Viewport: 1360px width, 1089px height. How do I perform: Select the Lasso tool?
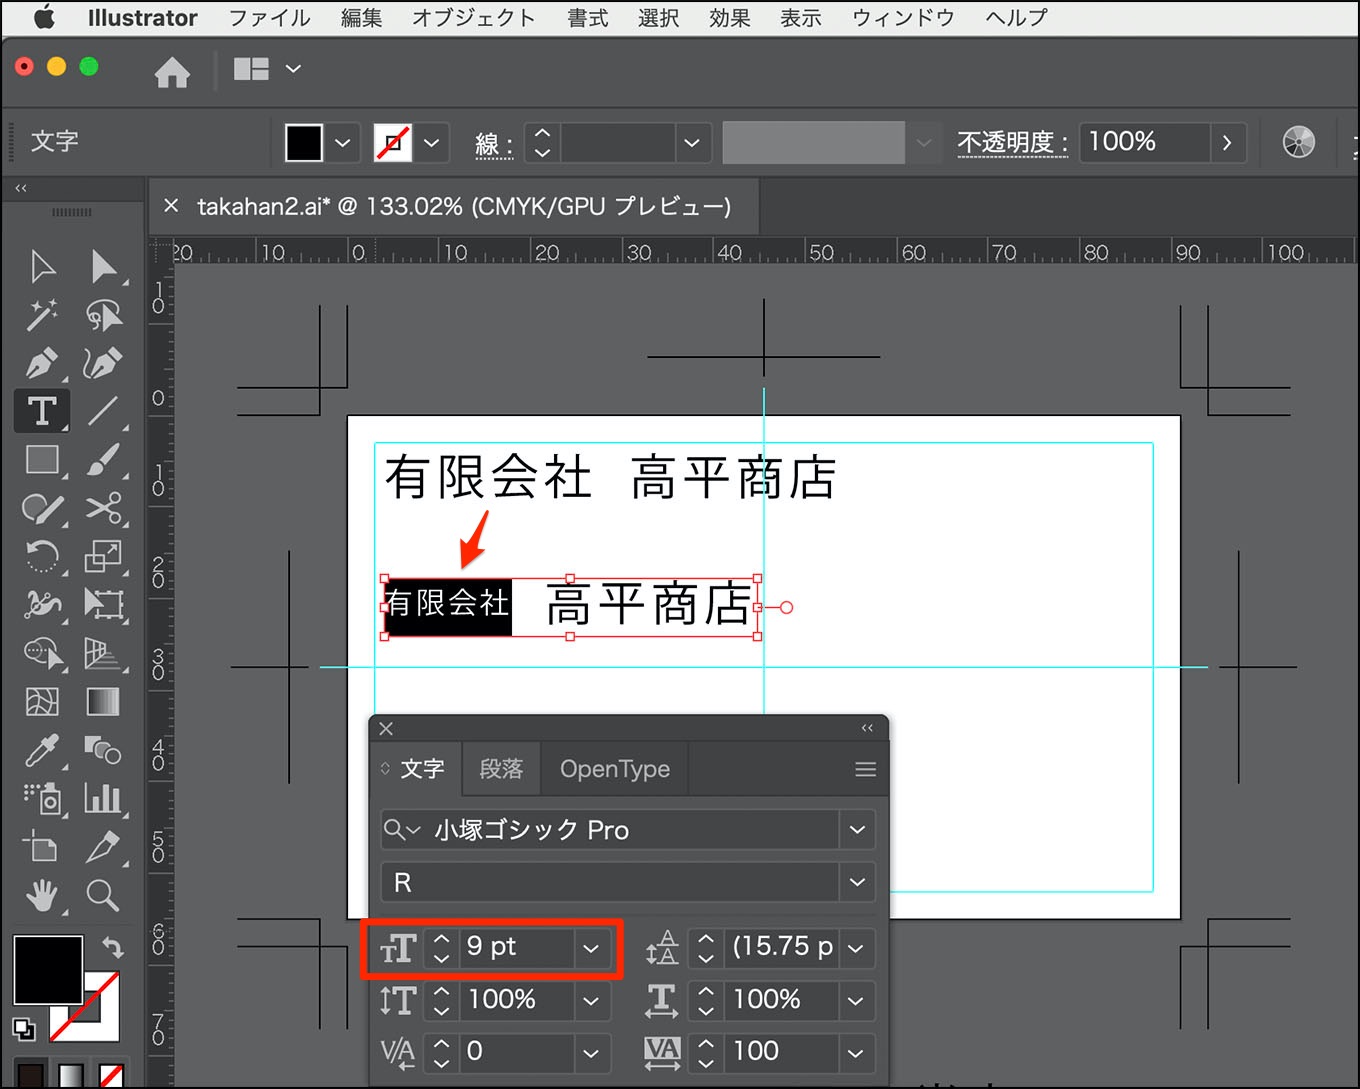point(103,315)
